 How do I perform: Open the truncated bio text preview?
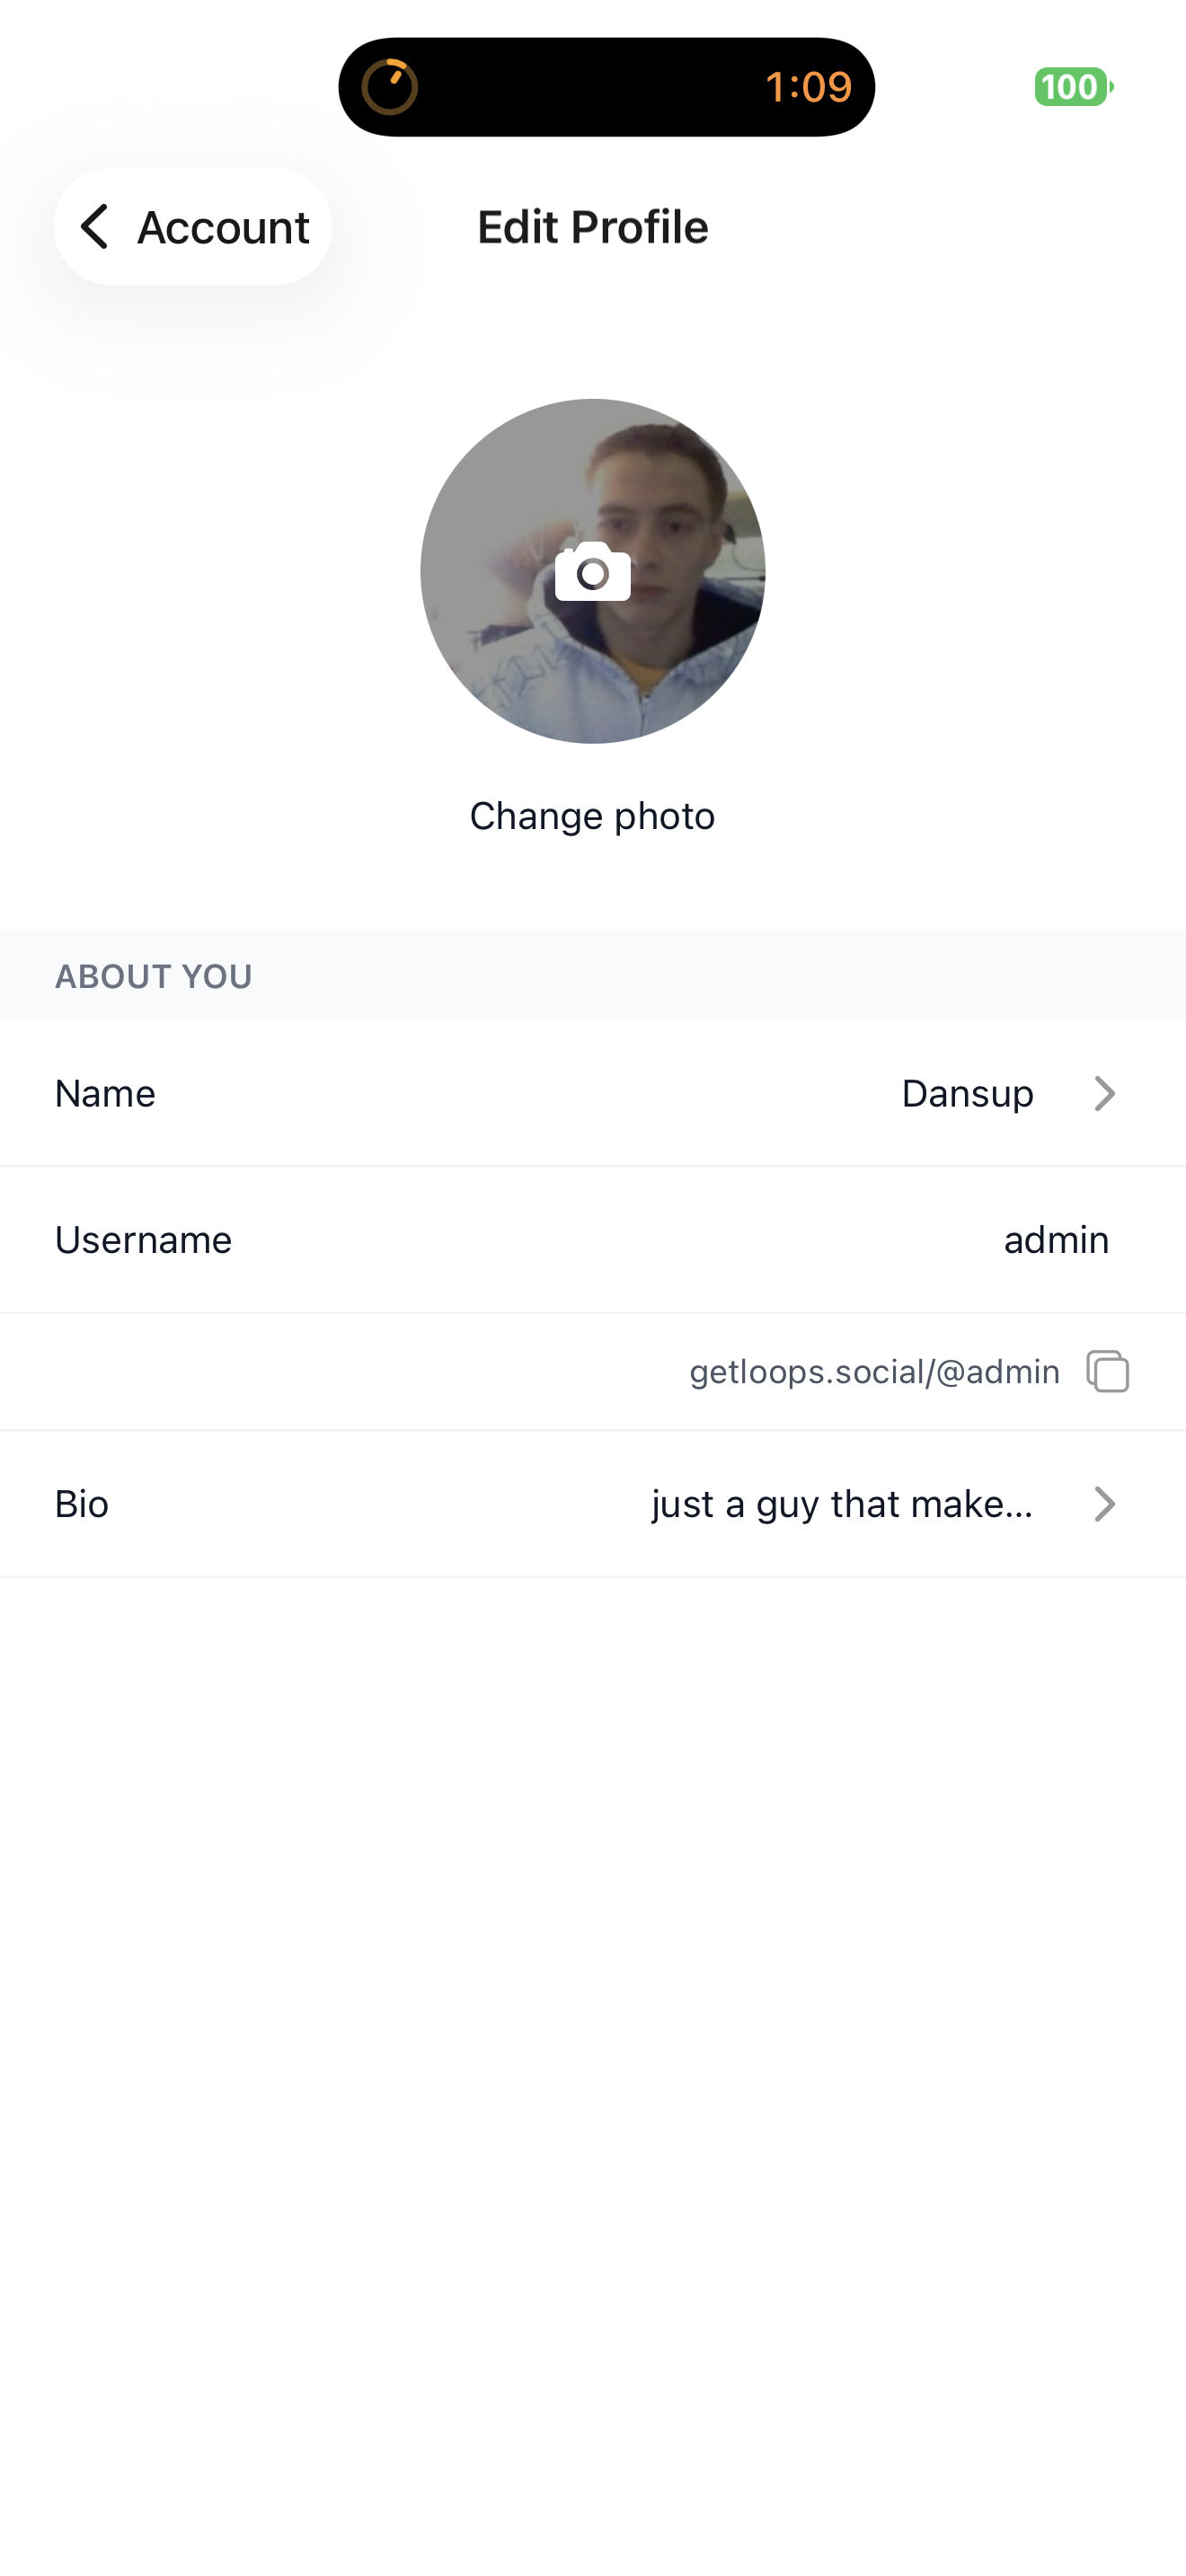pos(842,1504)
